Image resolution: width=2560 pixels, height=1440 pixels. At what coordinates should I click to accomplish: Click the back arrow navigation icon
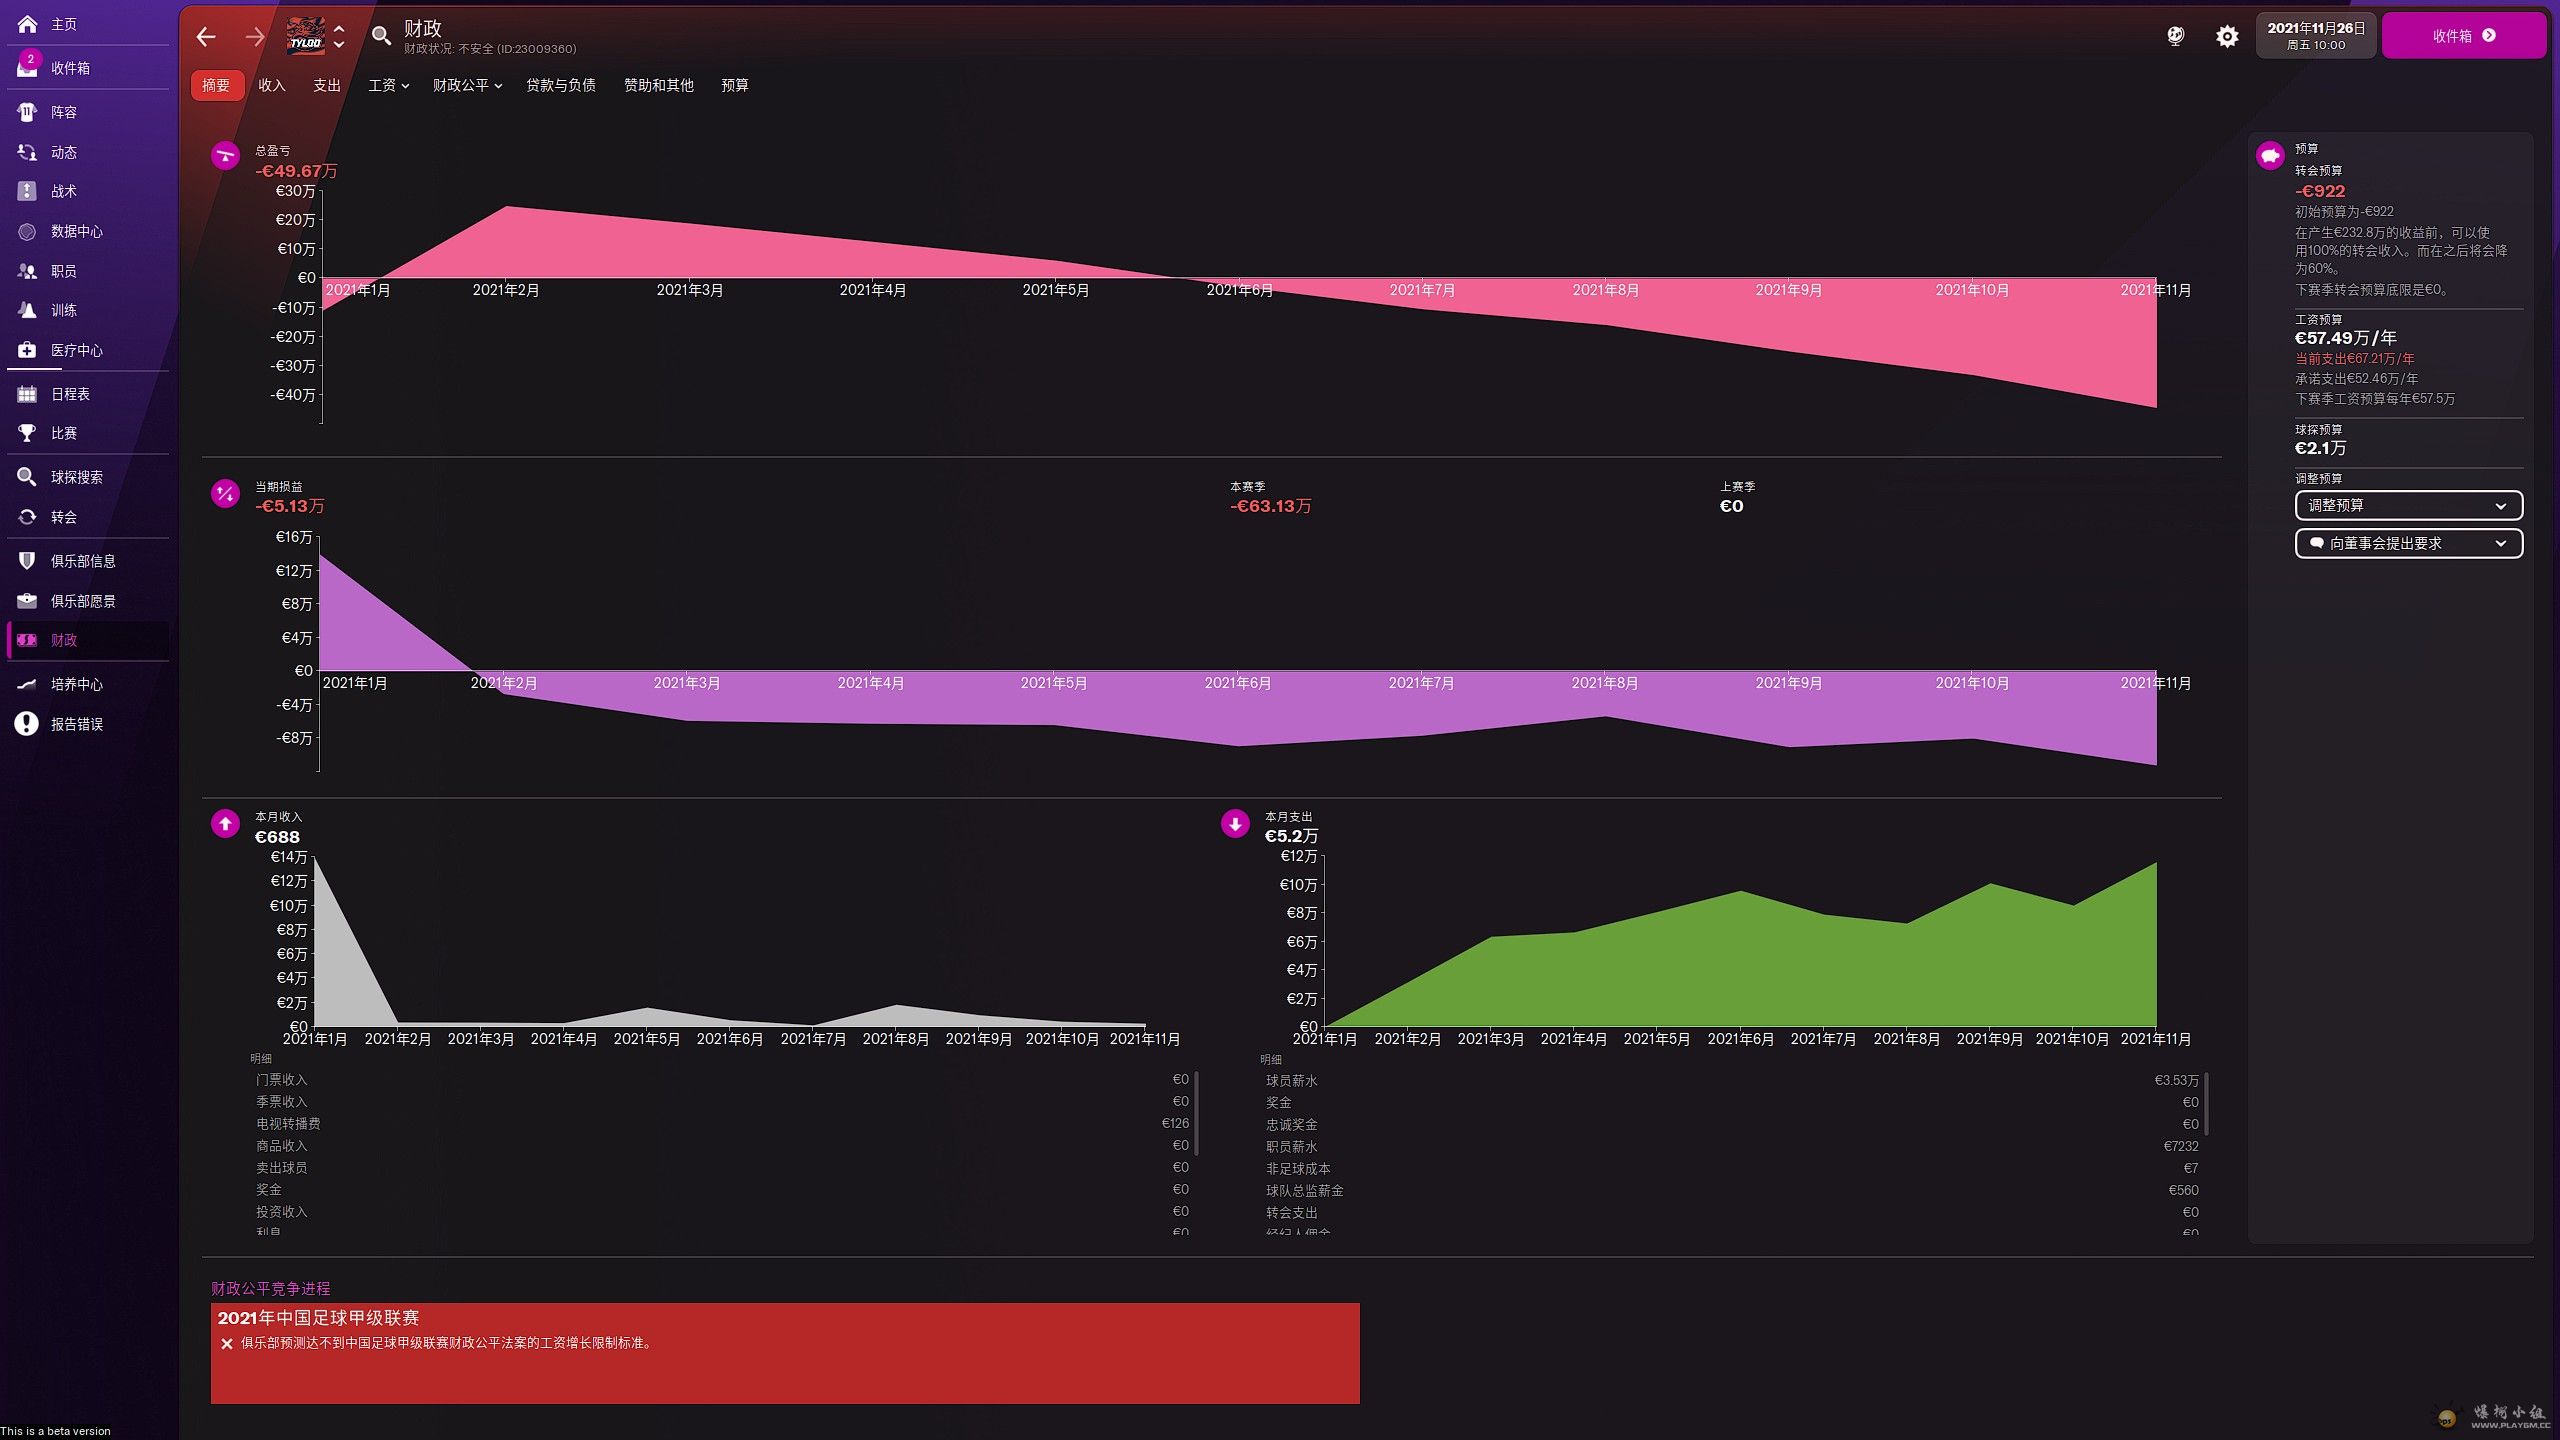point(206,37)
